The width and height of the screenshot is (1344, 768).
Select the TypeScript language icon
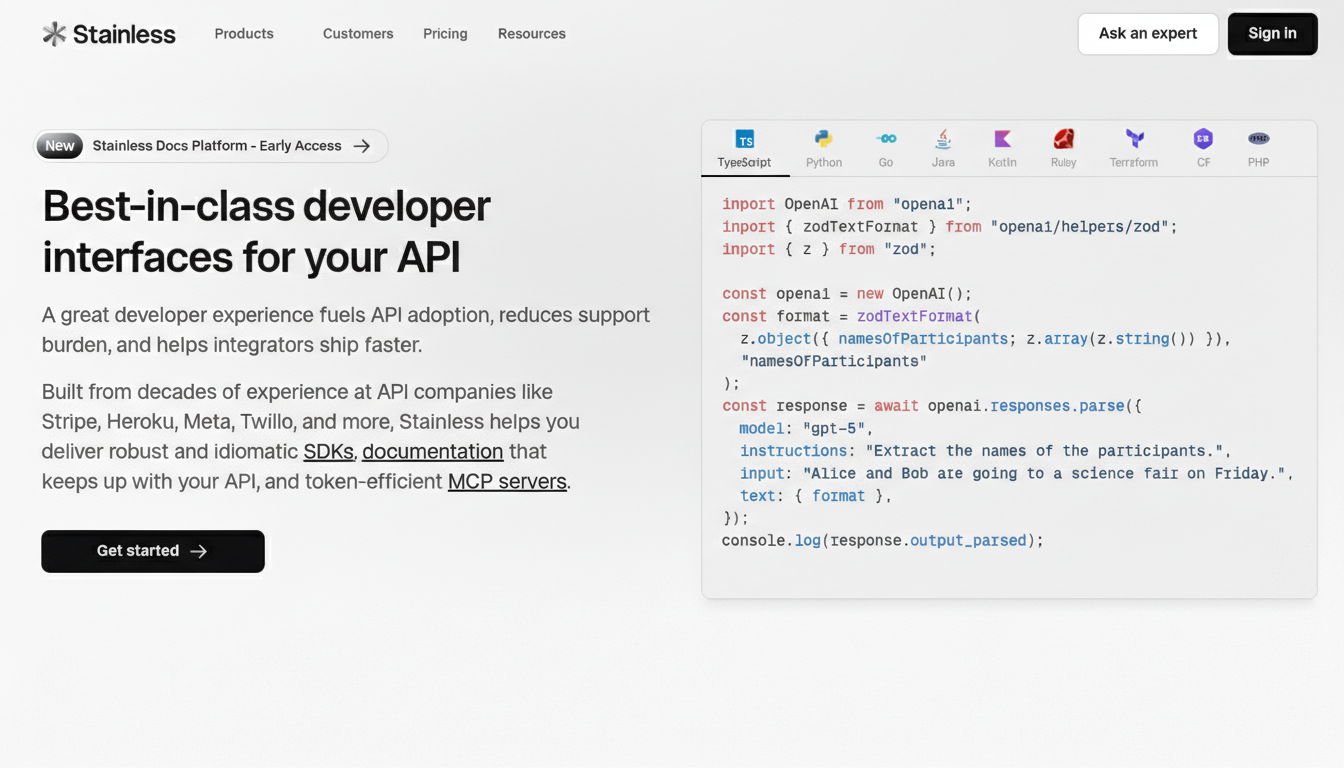pyautogui.click(x=744, y=139)
